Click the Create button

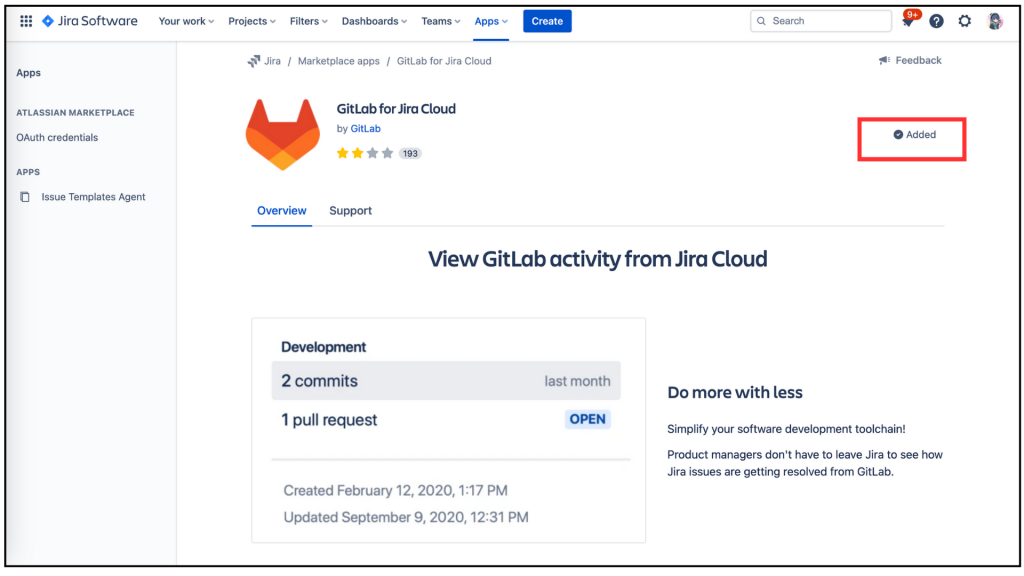click(x=547, y=21)
